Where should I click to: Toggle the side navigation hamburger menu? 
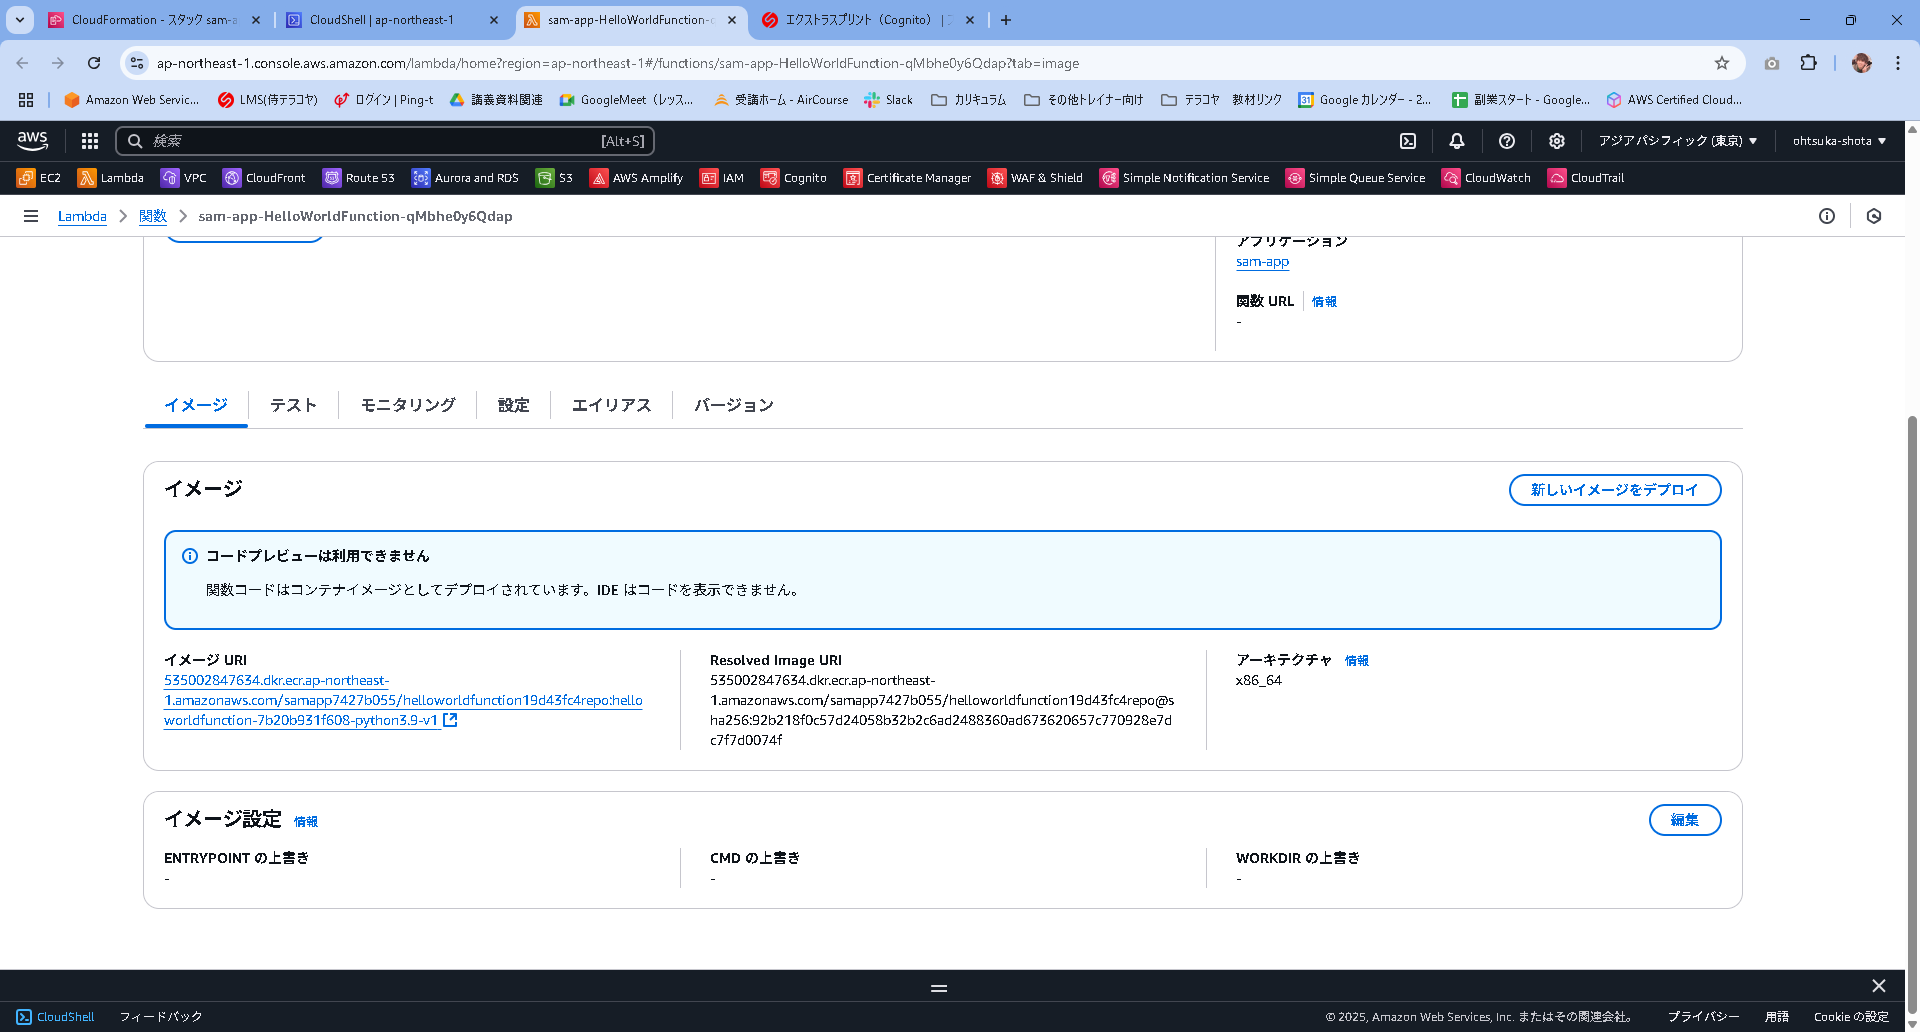click(x=31, y=216)
